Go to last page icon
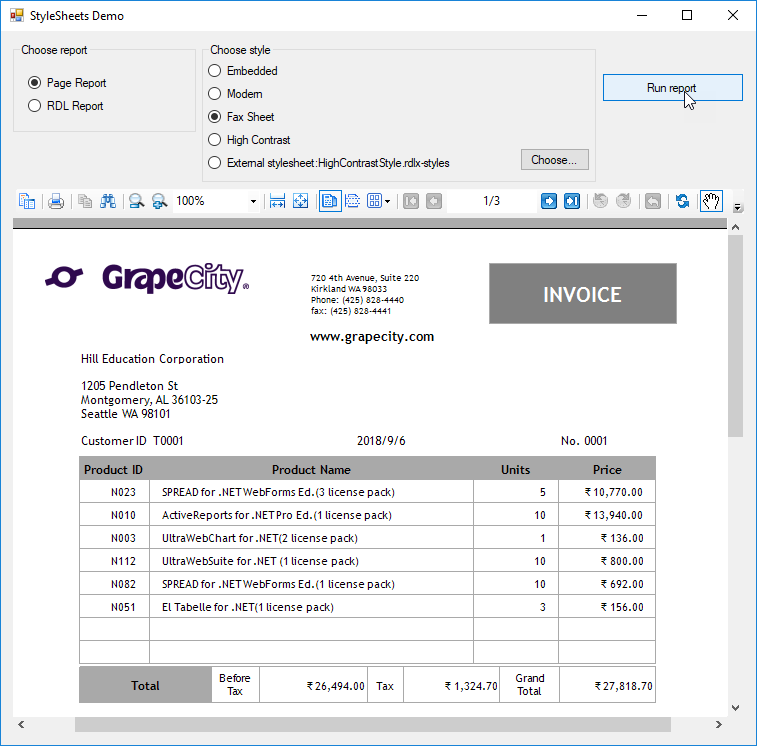This screenshot has width=757, height=746. [572, 201]
